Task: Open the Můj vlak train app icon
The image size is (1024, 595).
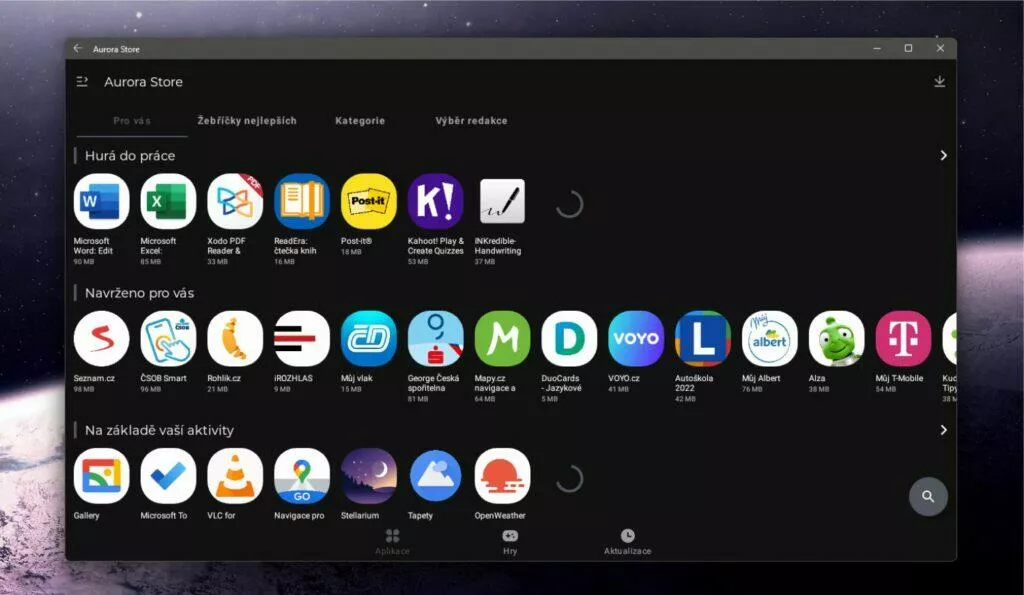Action: (x=368, y=338)
